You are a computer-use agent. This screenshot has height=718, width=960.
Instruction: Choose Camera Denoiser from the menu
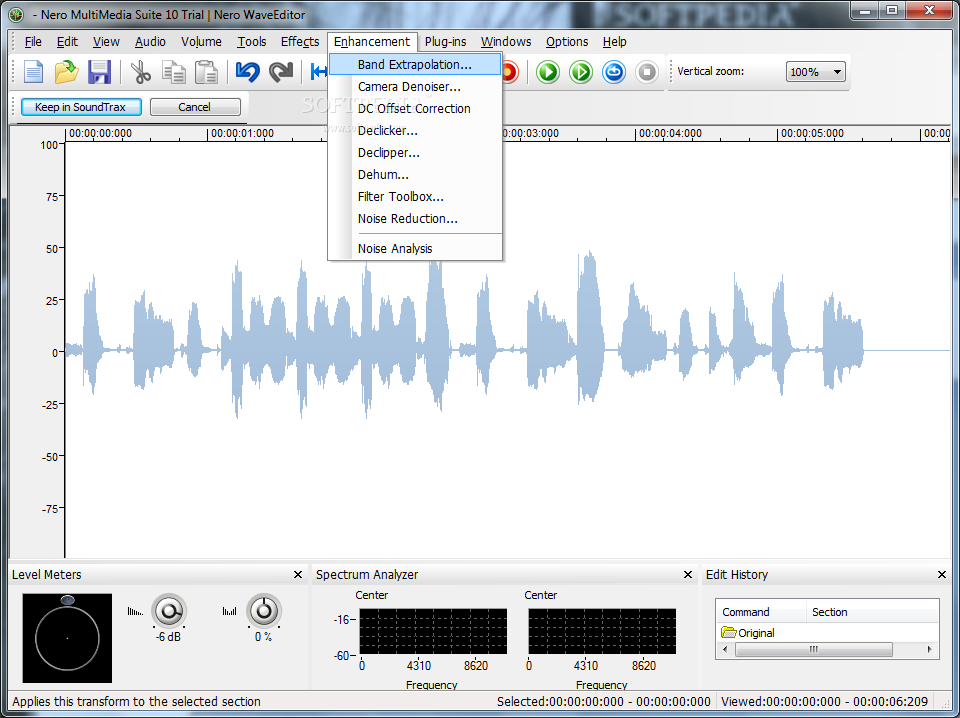(x=415, y=87)
